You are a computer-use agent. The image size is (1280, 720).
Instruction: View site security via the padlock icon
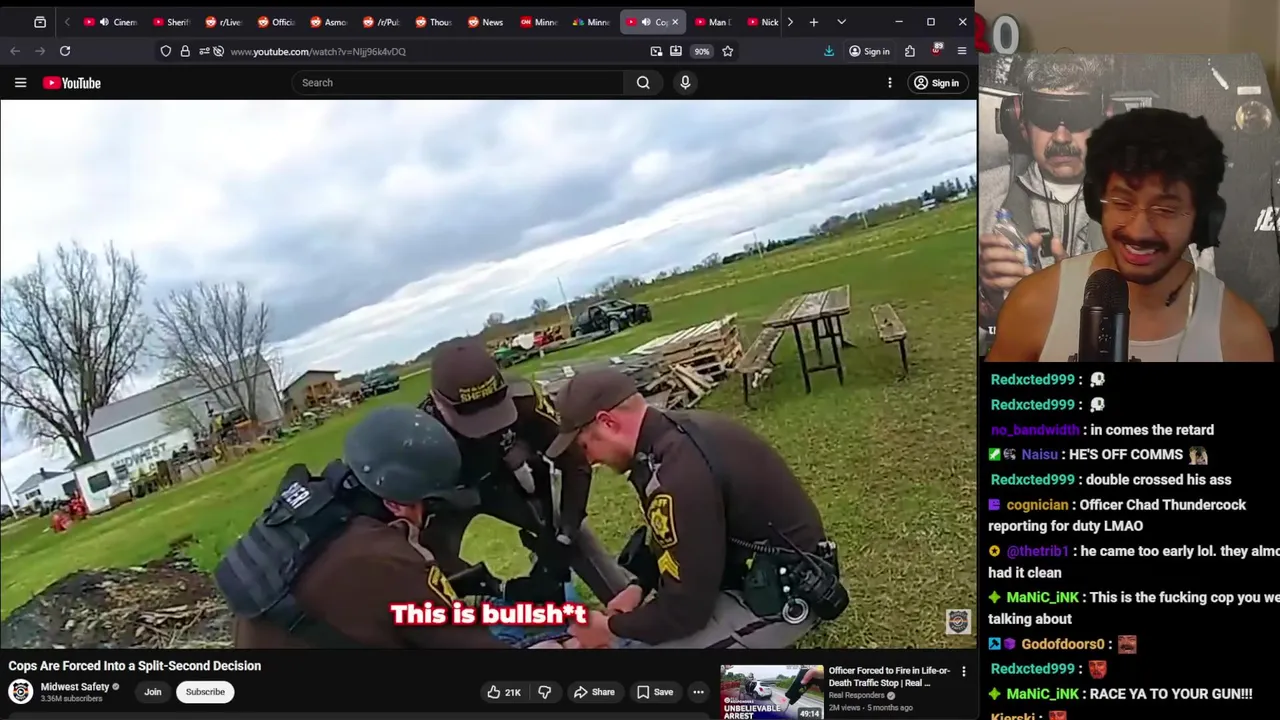[x=185, y=51]
